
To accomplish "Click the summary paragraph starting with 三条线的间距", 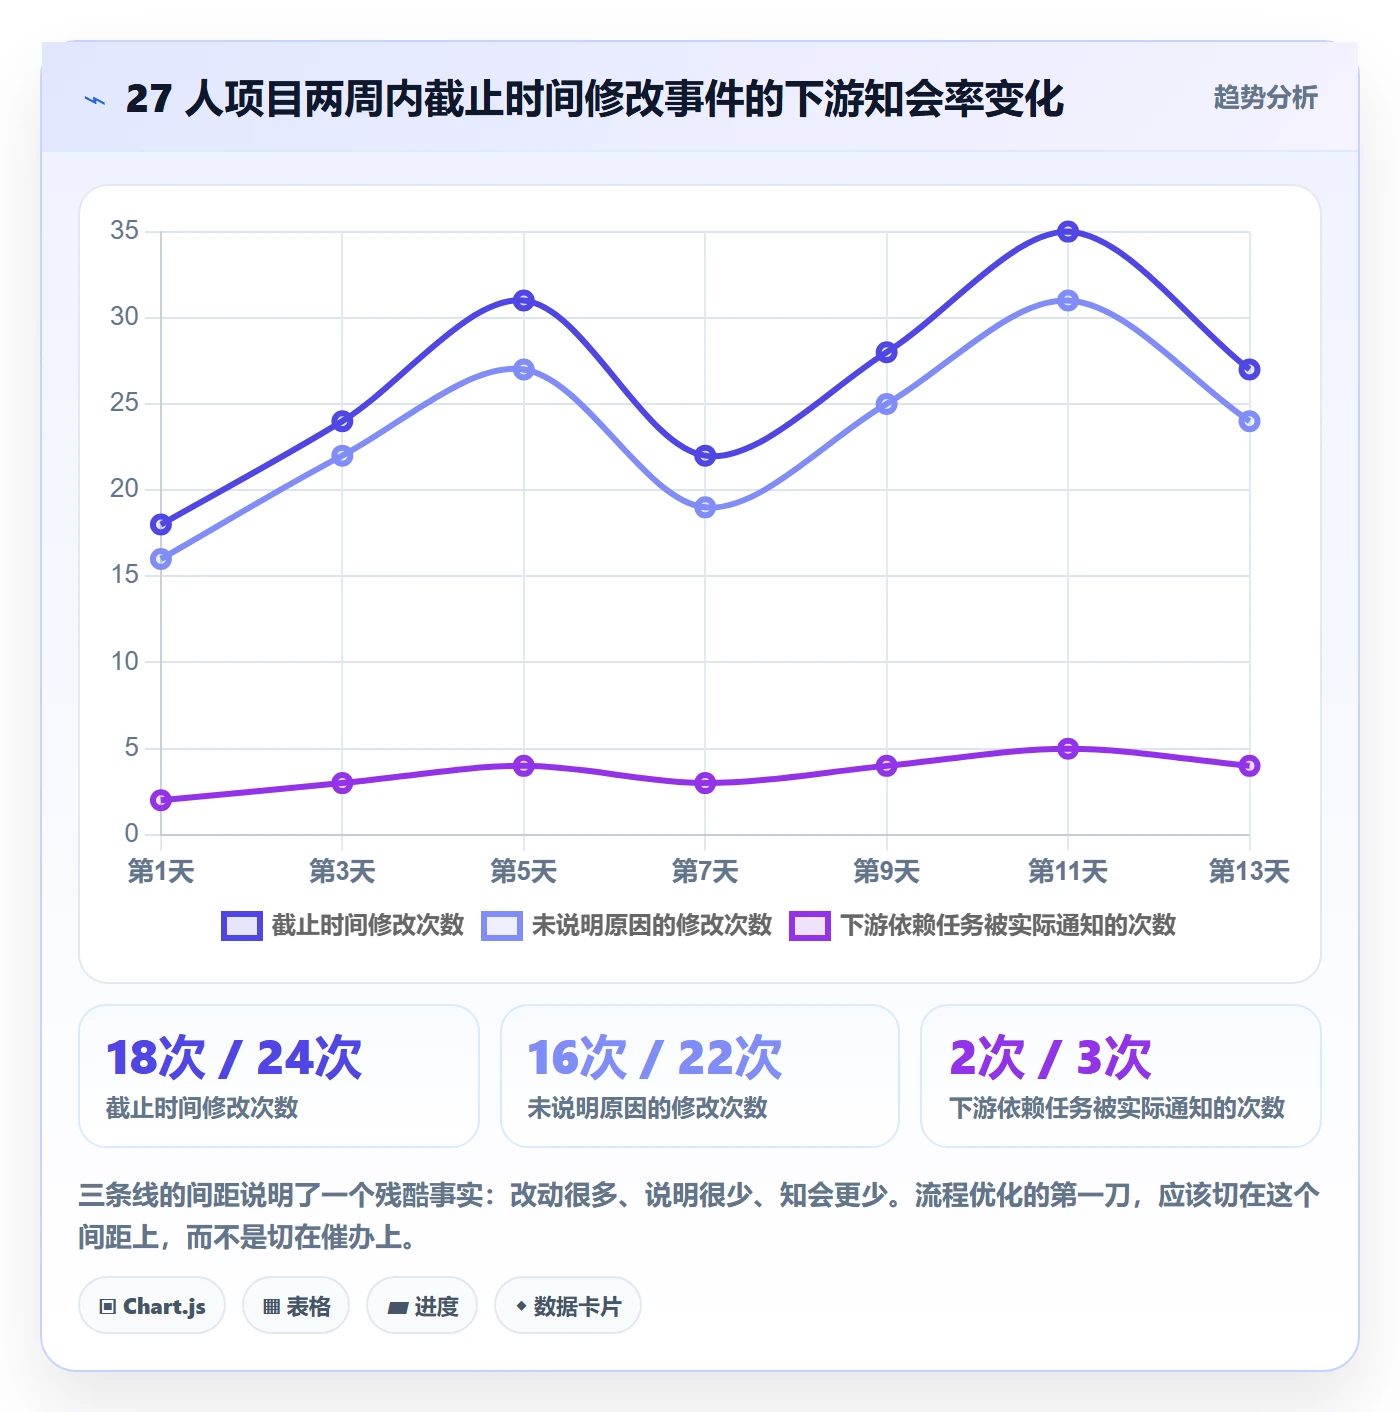I will [699, 1216].
